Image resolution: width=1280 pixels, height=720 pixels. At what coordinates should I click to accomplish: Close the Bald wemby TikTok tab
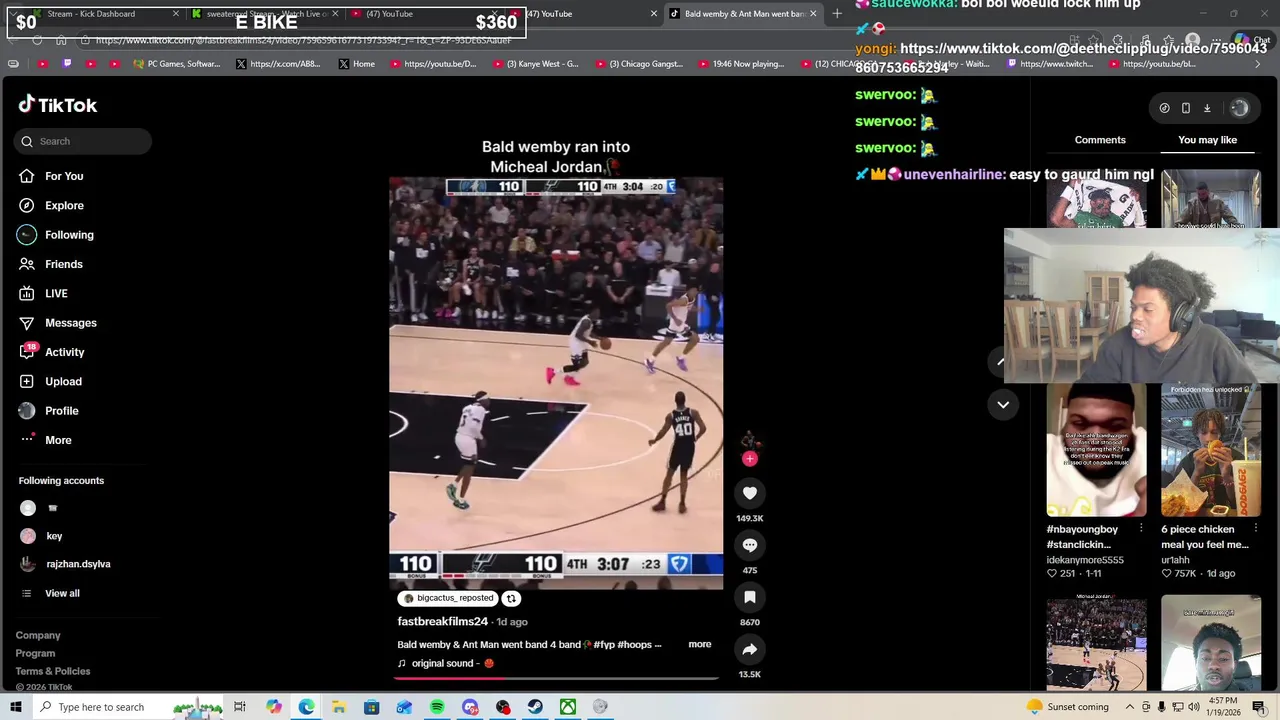coord(813,14)
